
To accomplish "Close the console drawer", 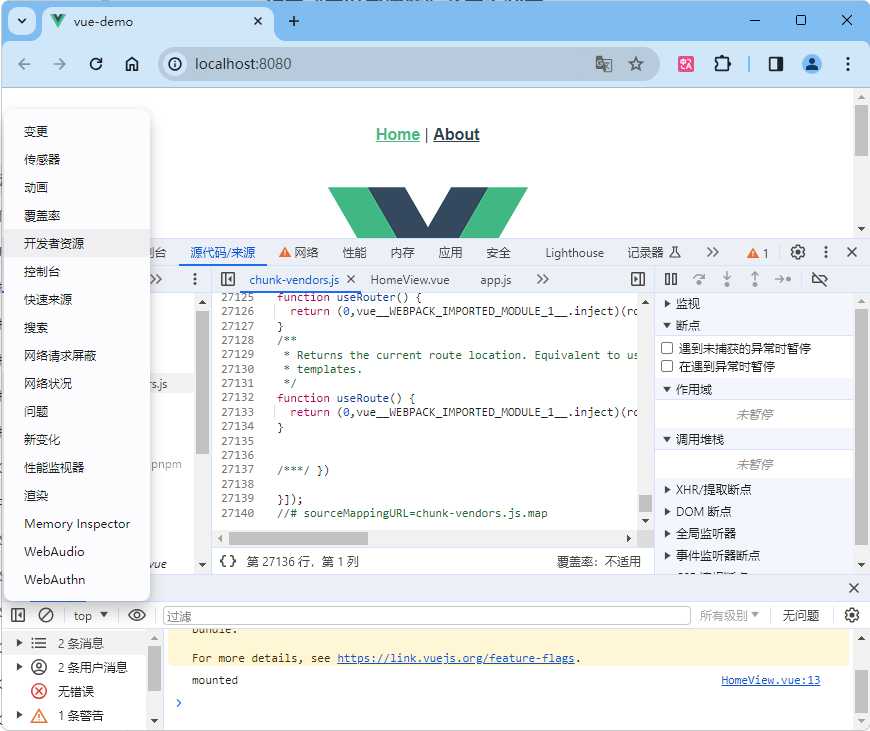I will click(x=853, y=588).
